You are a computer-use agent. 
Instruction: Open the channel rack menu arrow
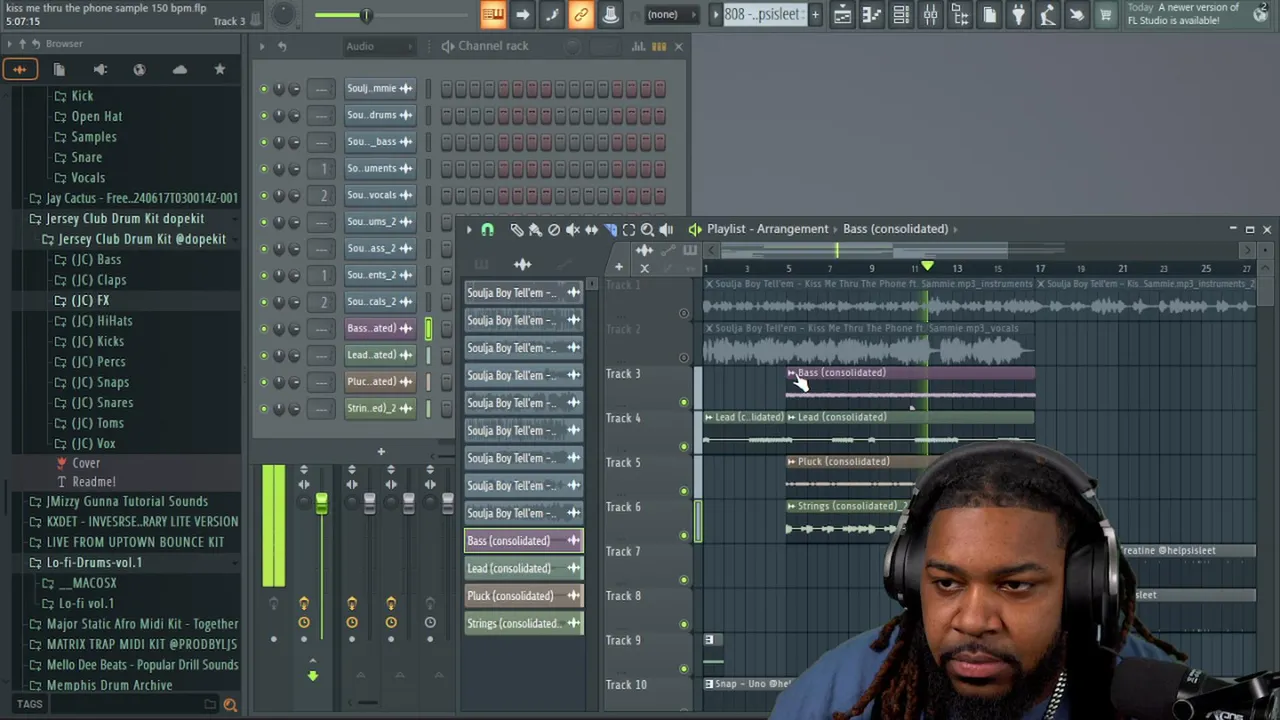pos(262,46)
